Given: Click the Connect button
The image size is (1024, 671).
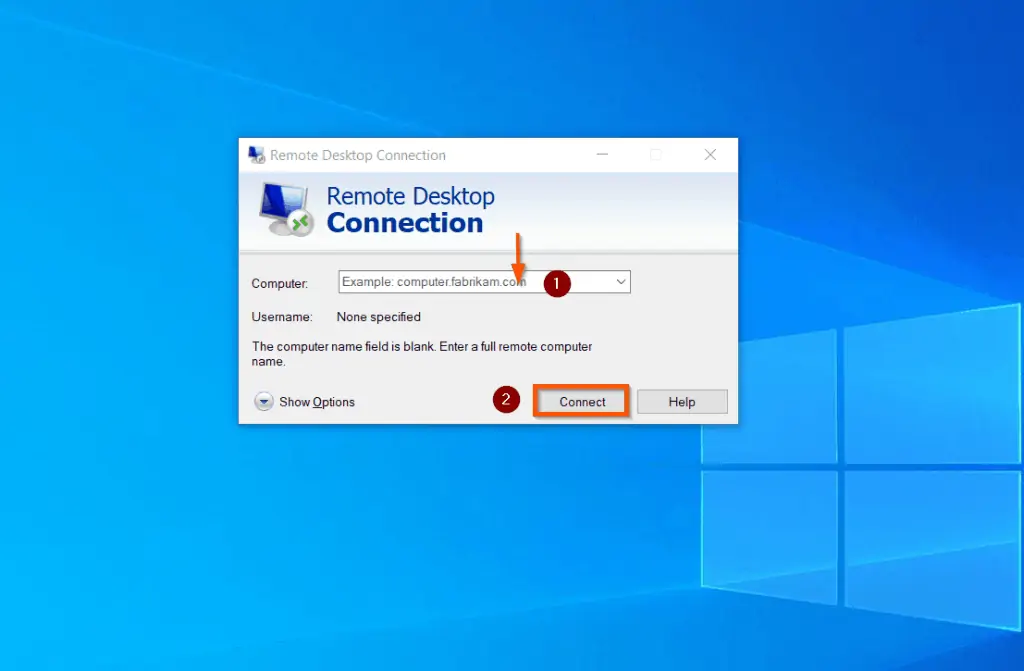Looking at the screenshot, I should (x=580, y=401).
